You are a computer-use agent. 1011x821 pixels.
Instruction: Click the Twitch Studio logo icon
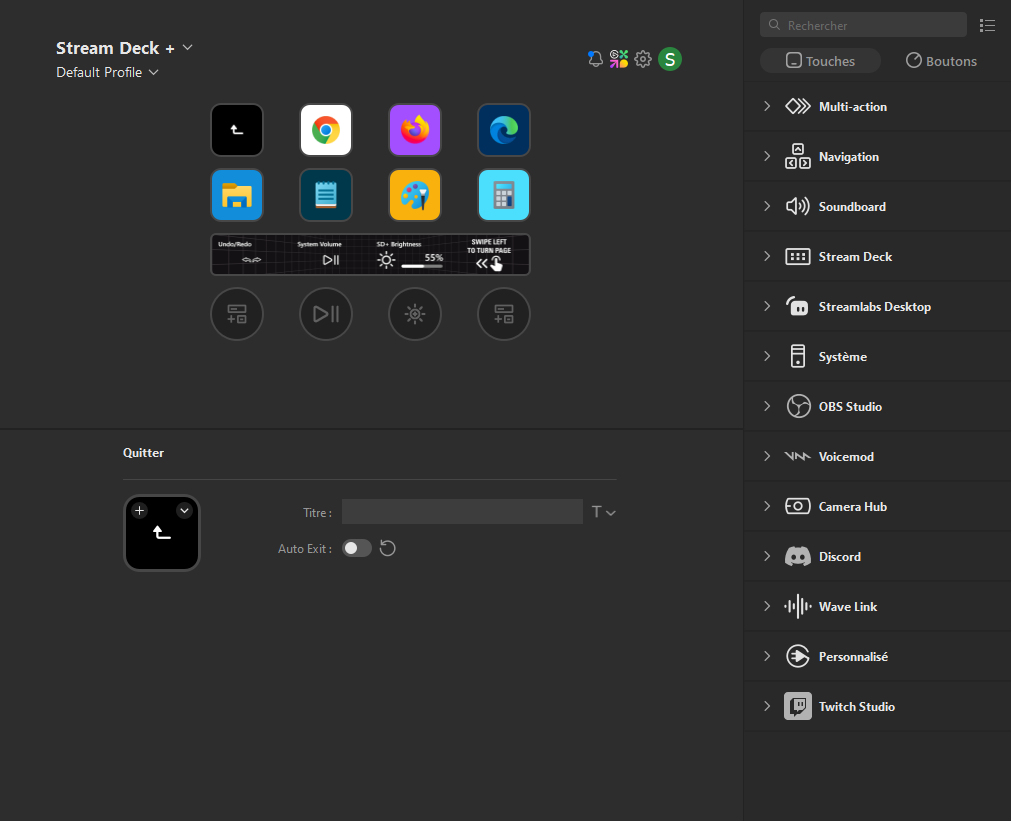click(x=798, y=706)
